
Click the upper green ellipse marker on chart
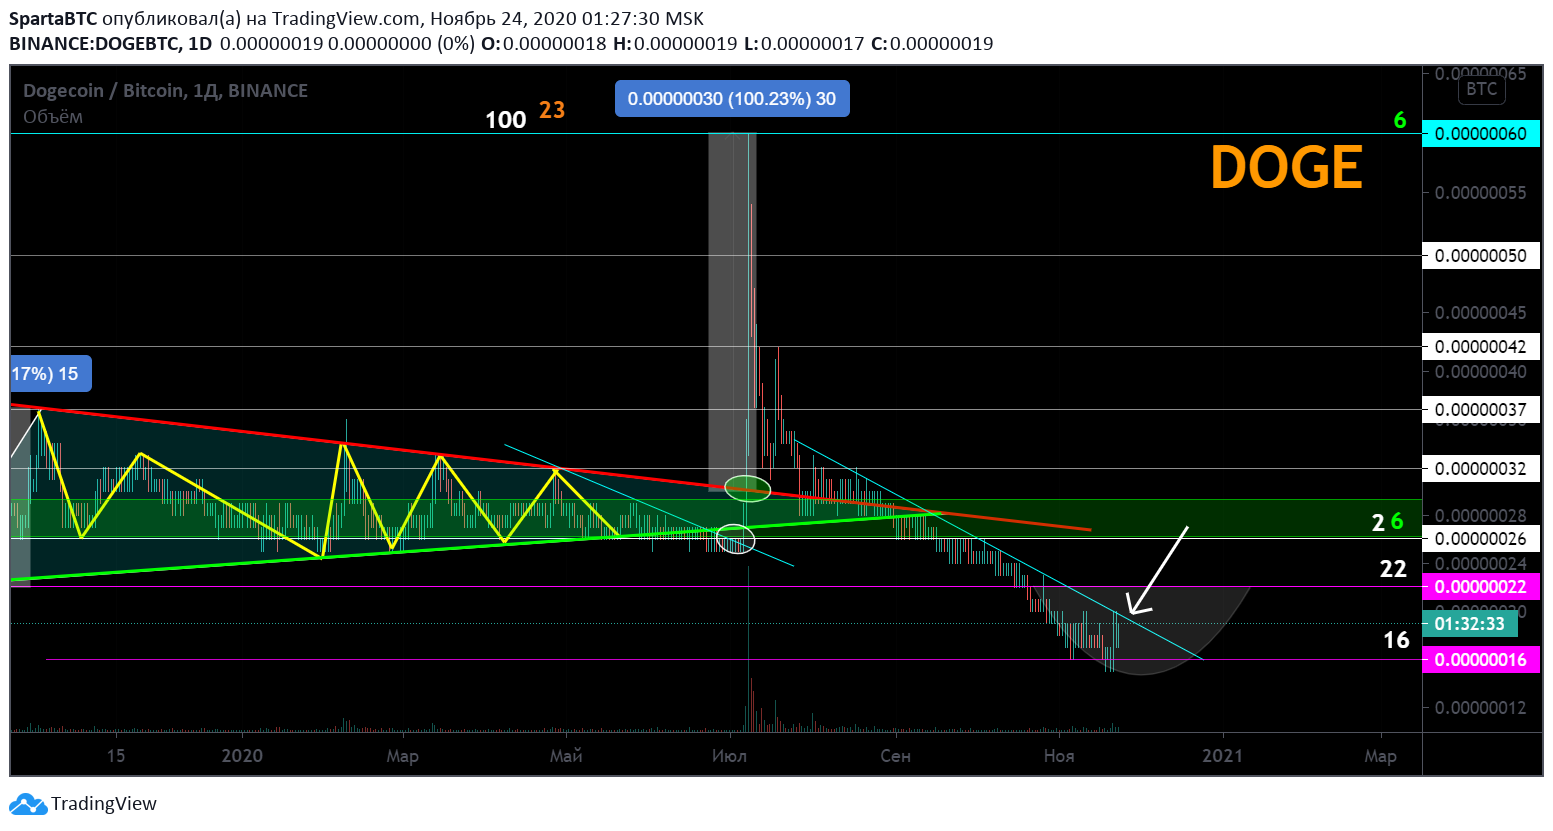(747, 489)
